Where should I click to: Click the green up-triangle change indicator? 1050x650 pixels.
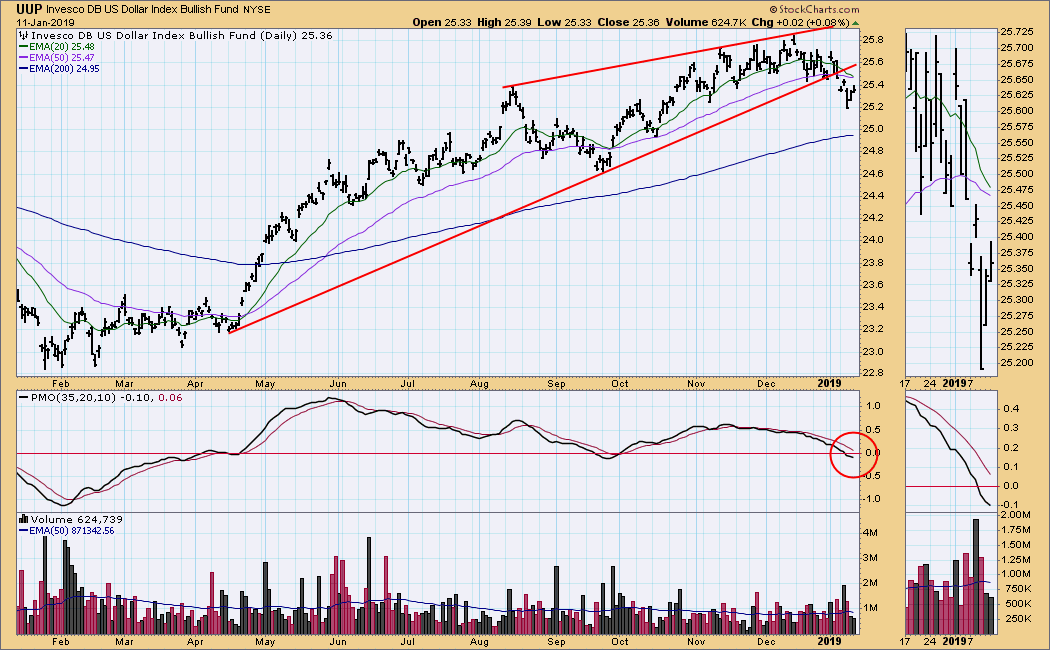(x=855, y=22)
